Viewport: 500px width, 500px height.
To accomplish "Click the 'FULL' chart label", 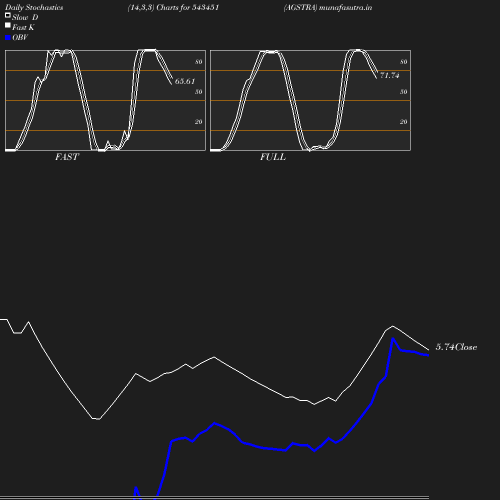I will pyautogui.click(x=273, y=157).
